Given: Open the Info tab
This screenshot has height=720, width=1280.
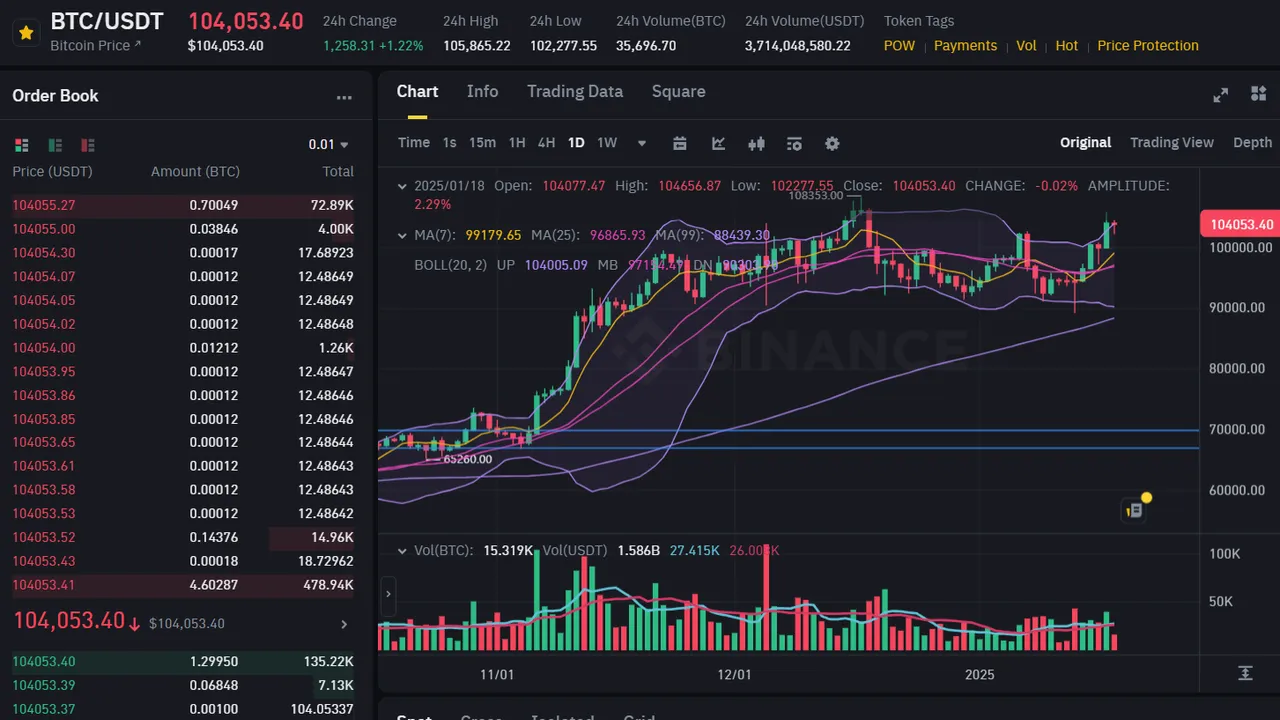Looking at the screenshot, I should point(482,91).
